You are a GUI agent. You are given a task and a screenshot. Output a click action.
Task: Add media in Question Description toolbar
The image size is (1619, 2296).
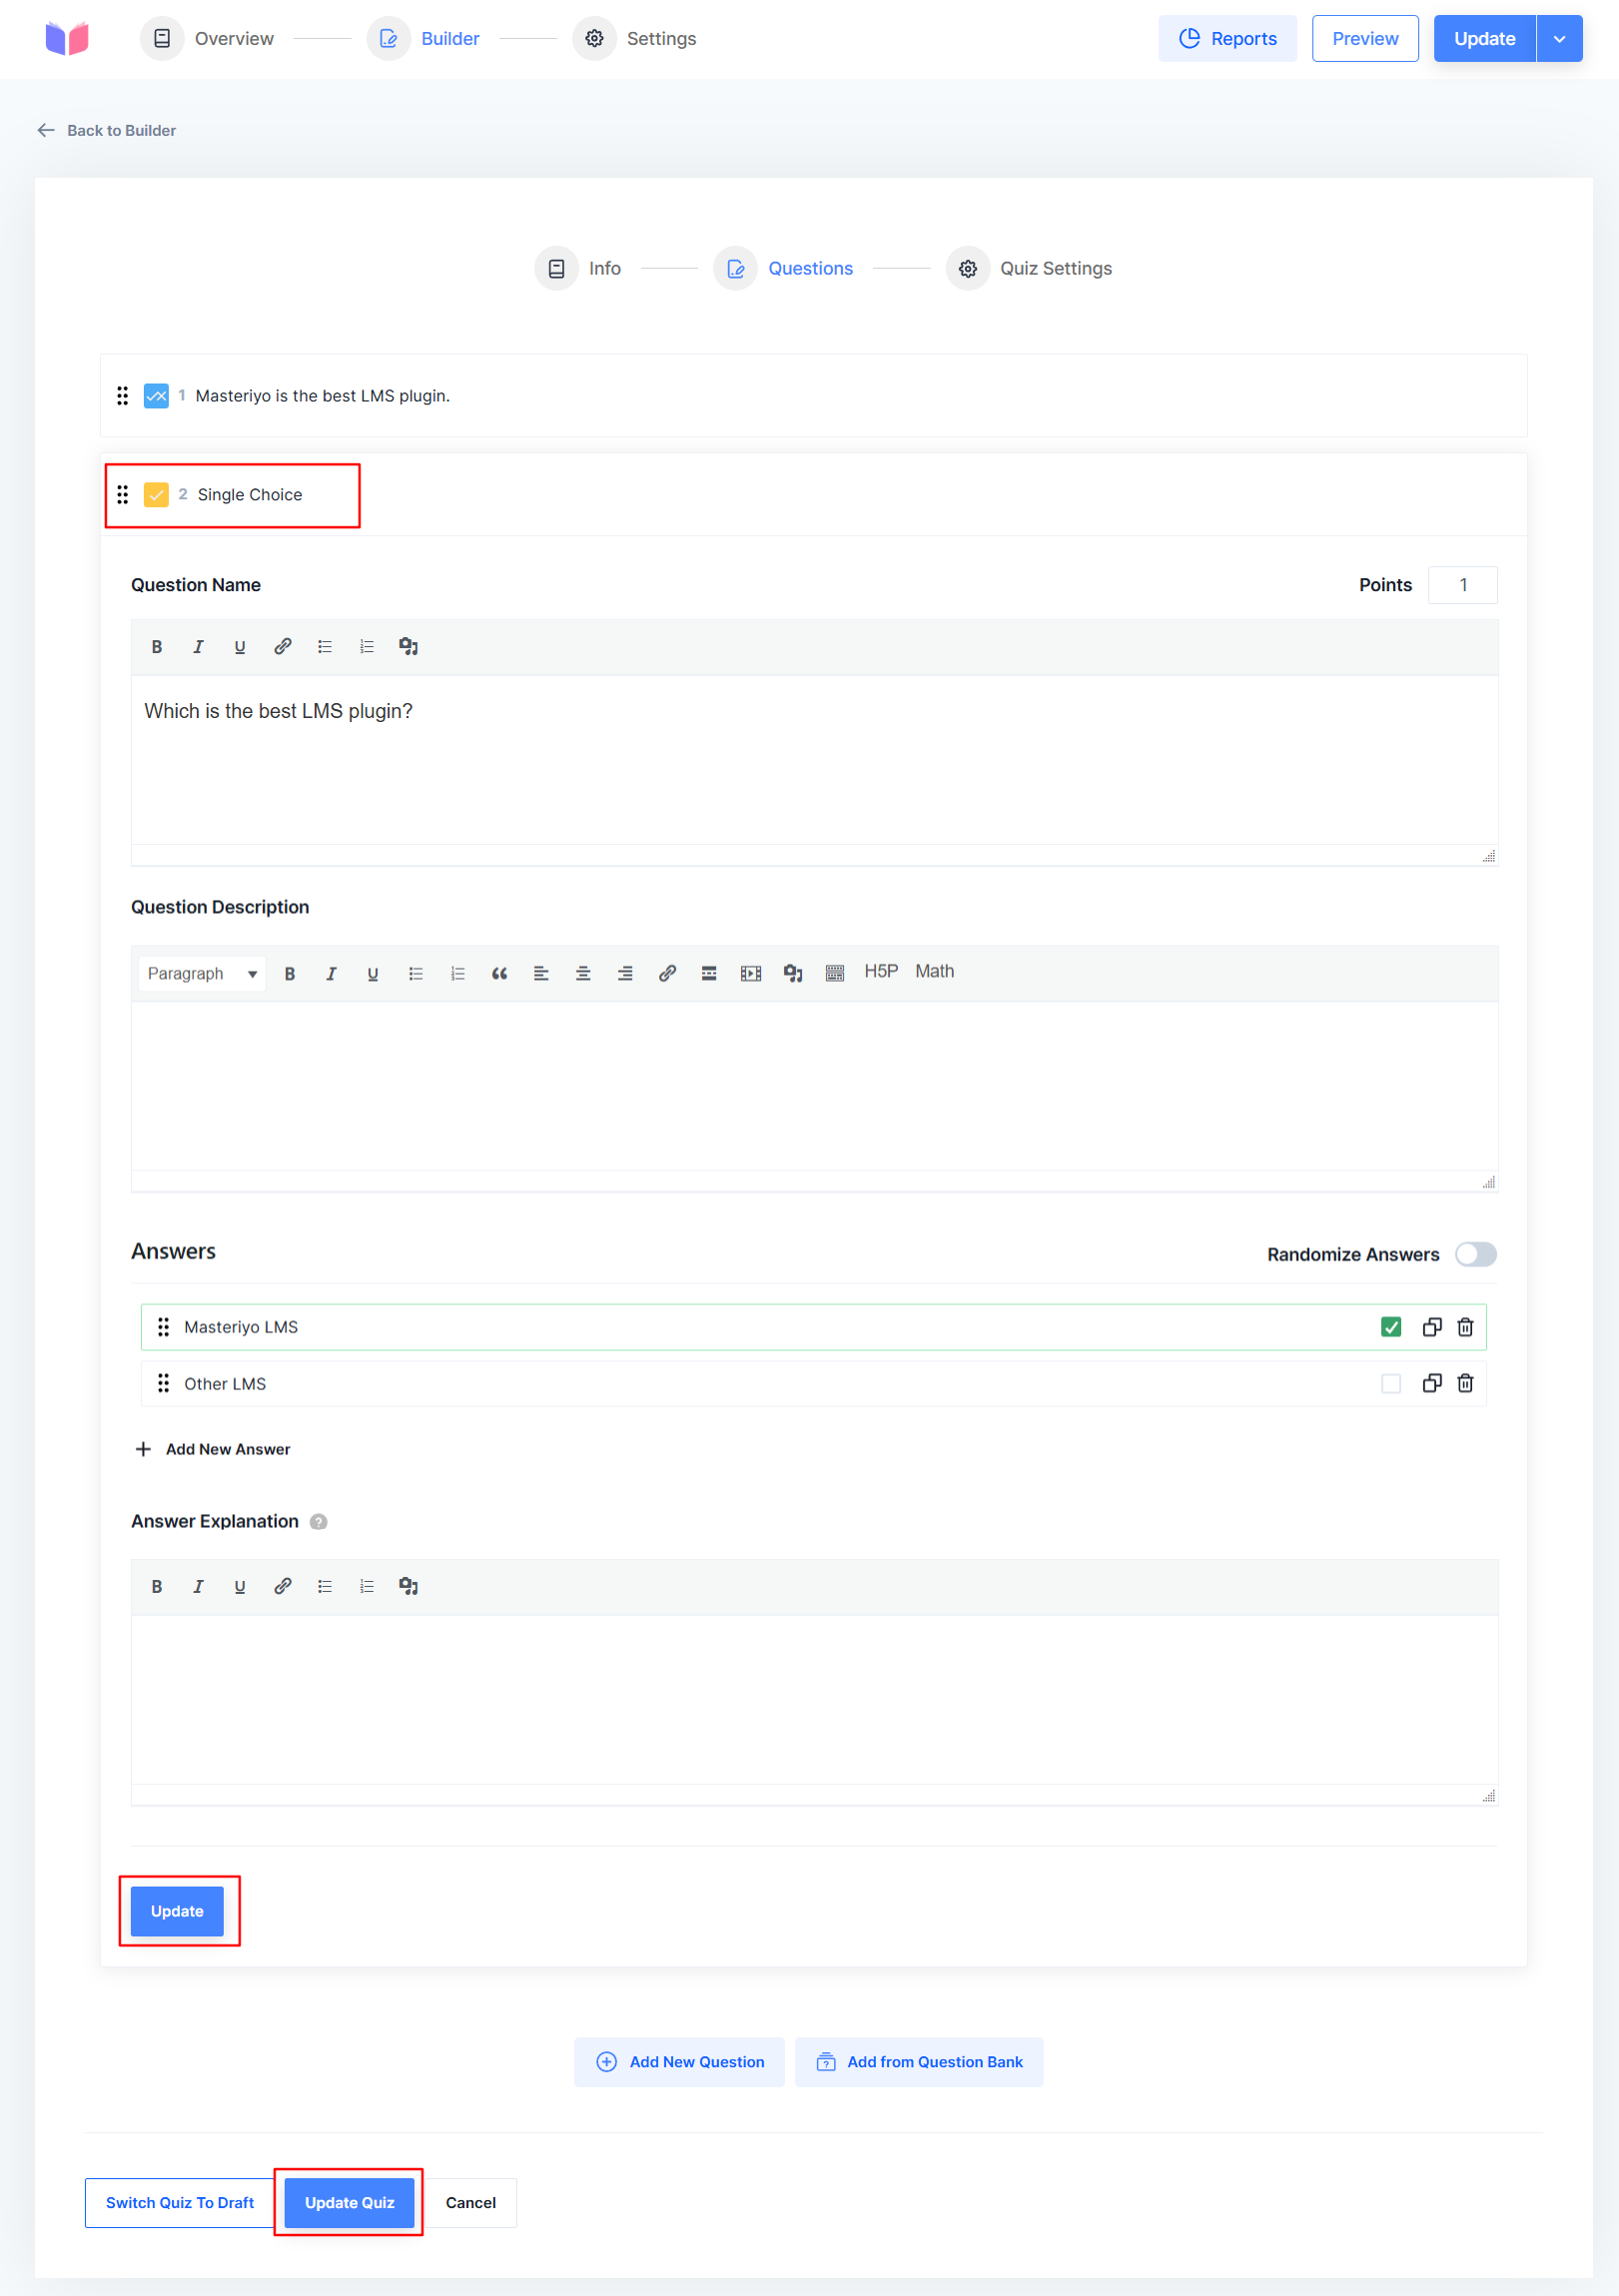[x=793, y=973]
